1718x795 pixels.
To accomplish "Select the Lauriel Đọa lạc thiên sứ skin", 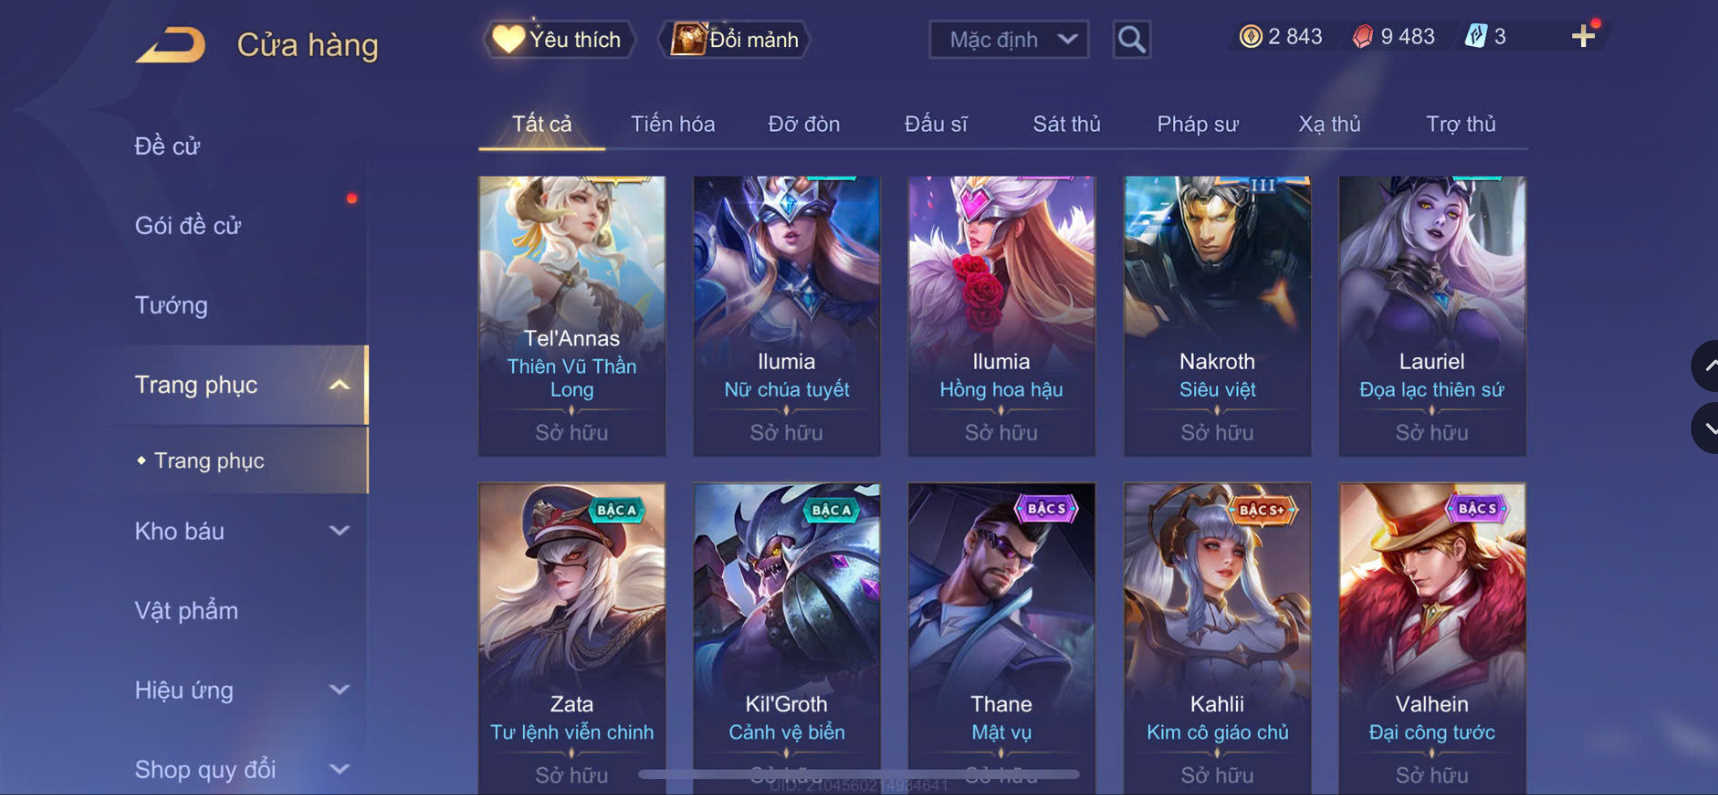I will coord(1432,316).
